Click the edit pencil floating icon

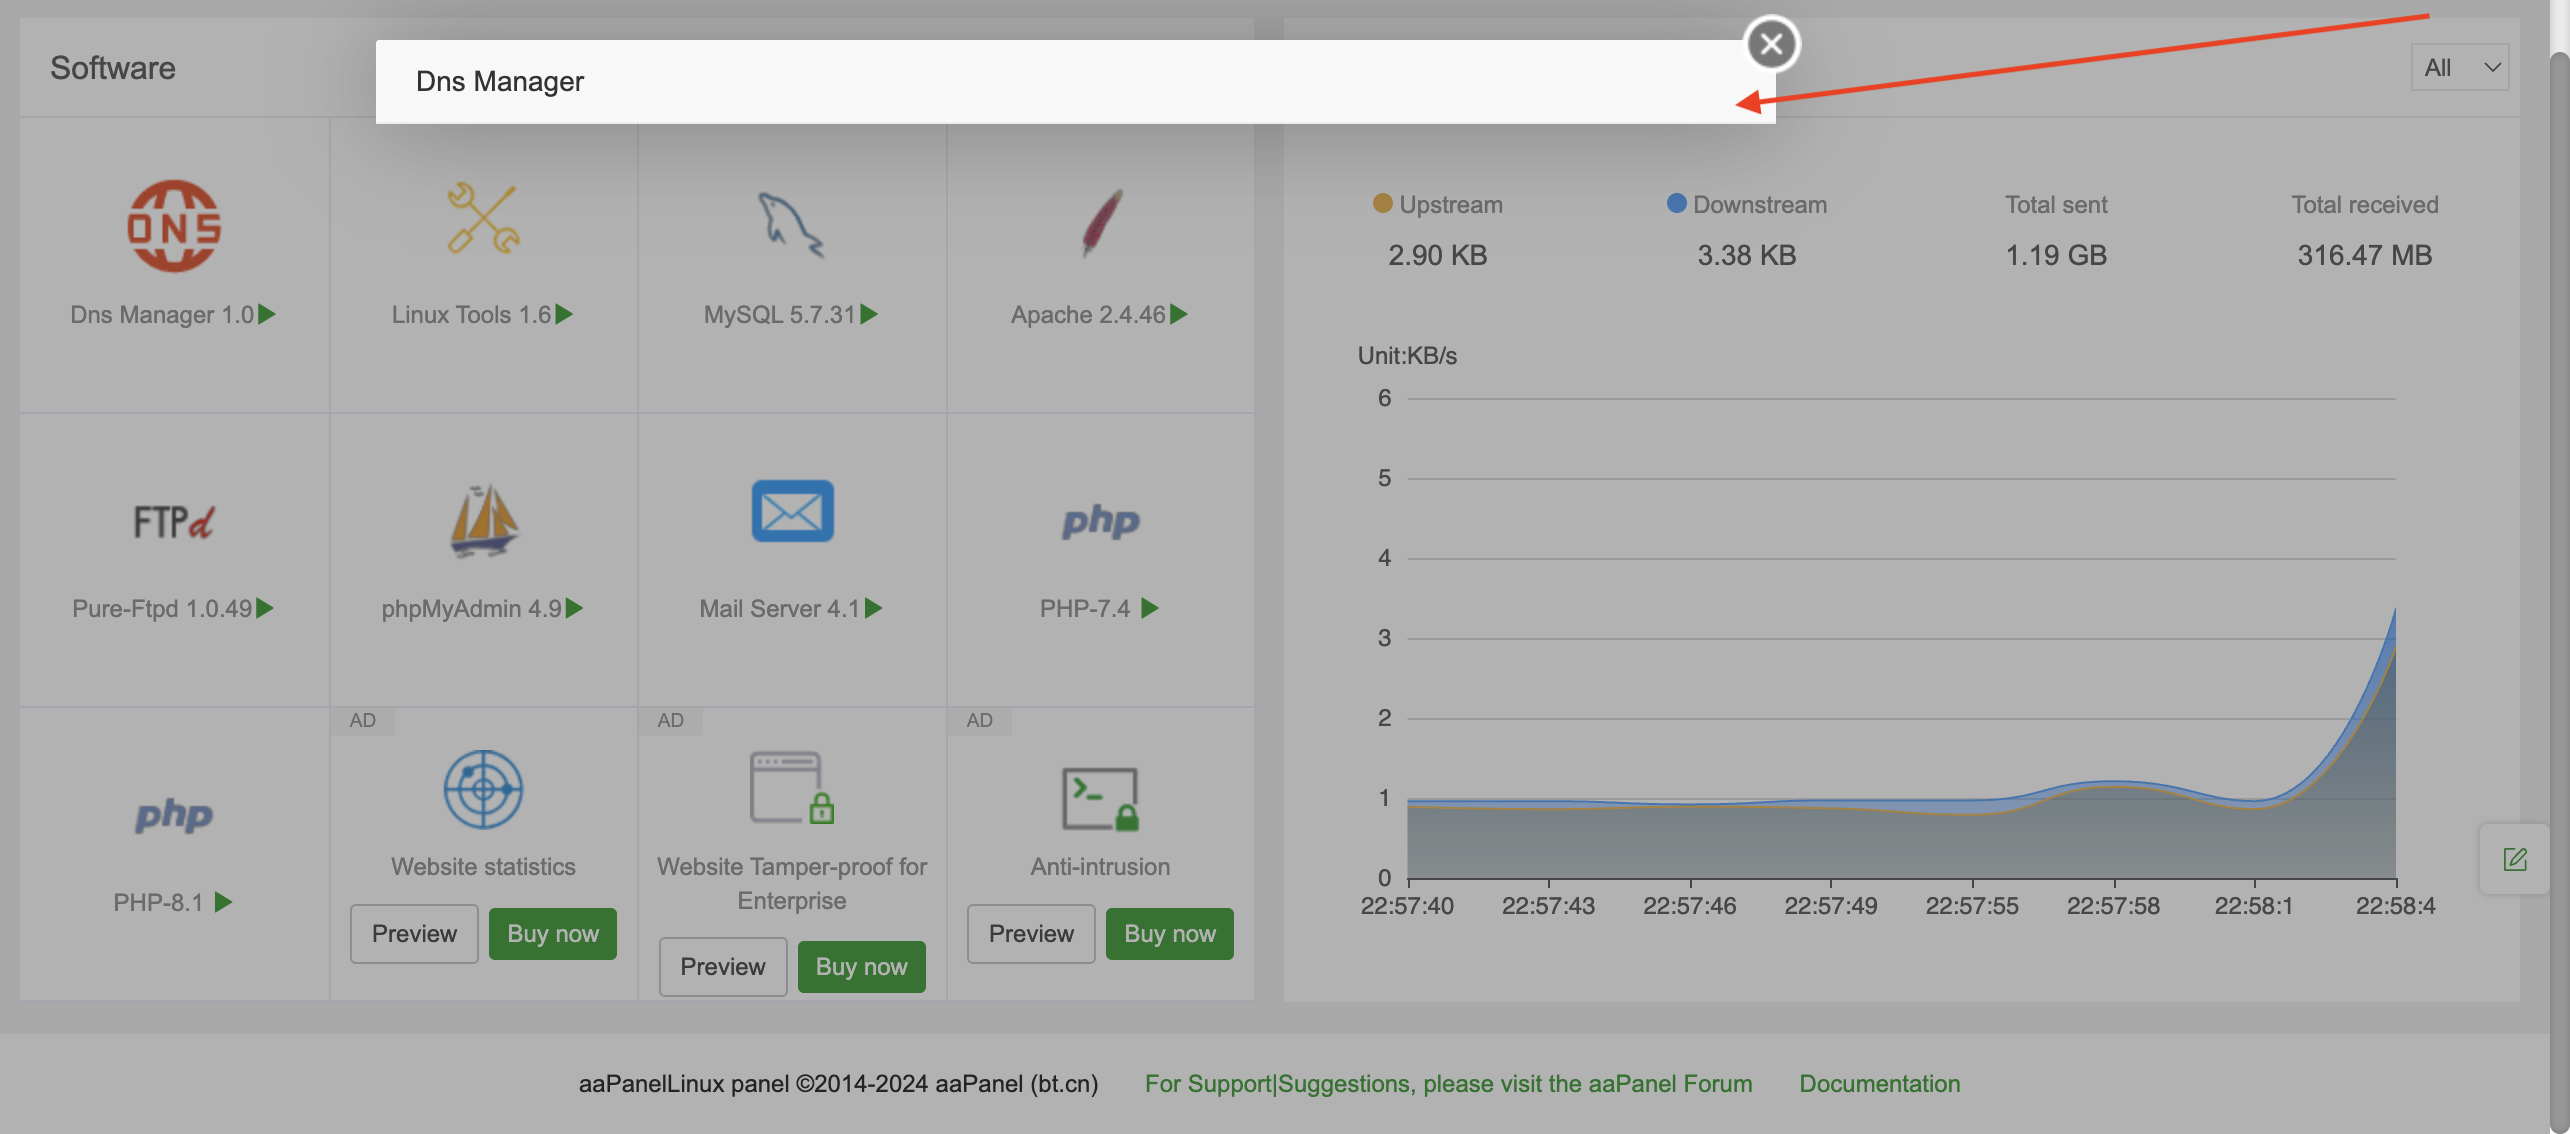(2514, 859)
